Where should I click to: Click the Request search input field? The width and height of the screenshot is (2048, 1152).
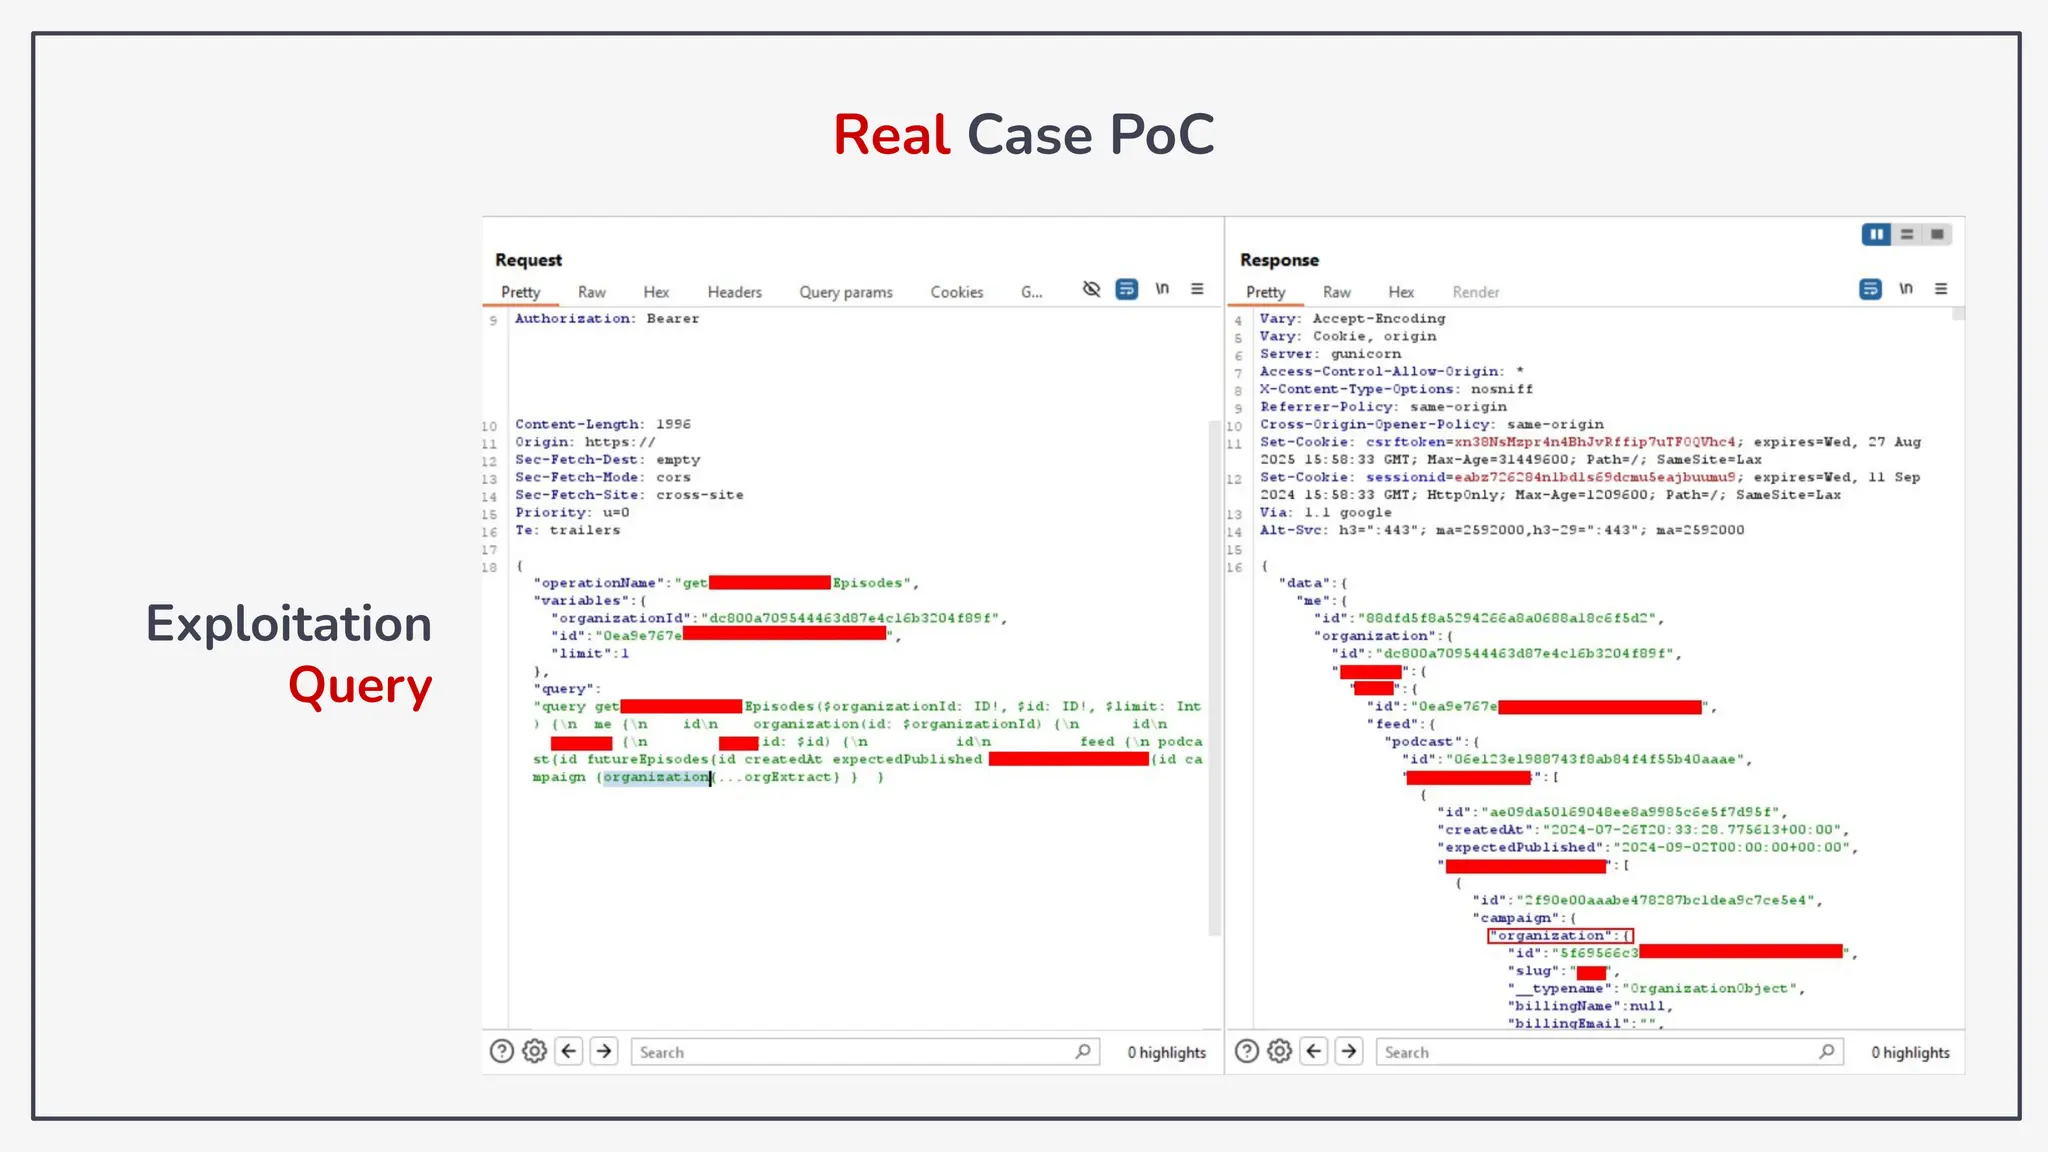(x=864, y=1052)
